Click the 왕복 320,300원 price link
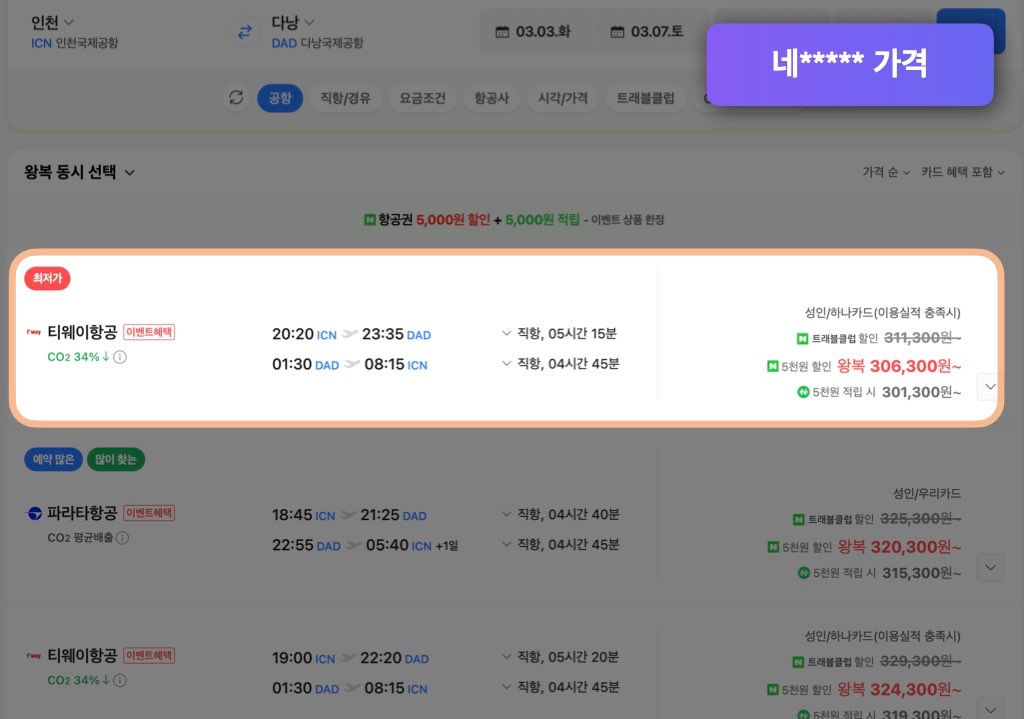1024x719 pixels. tap(899, 547)
